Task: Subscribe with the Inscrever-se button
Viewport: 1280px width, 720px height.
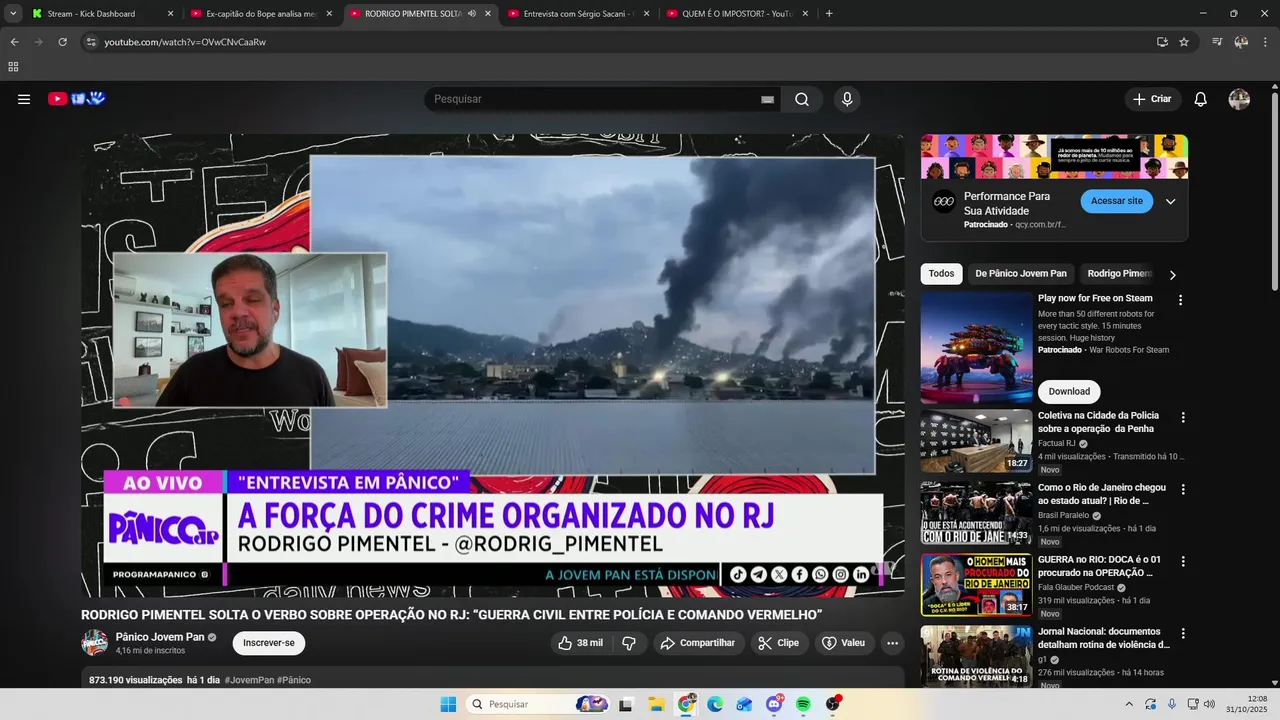Action: click(x=269, y=643)
